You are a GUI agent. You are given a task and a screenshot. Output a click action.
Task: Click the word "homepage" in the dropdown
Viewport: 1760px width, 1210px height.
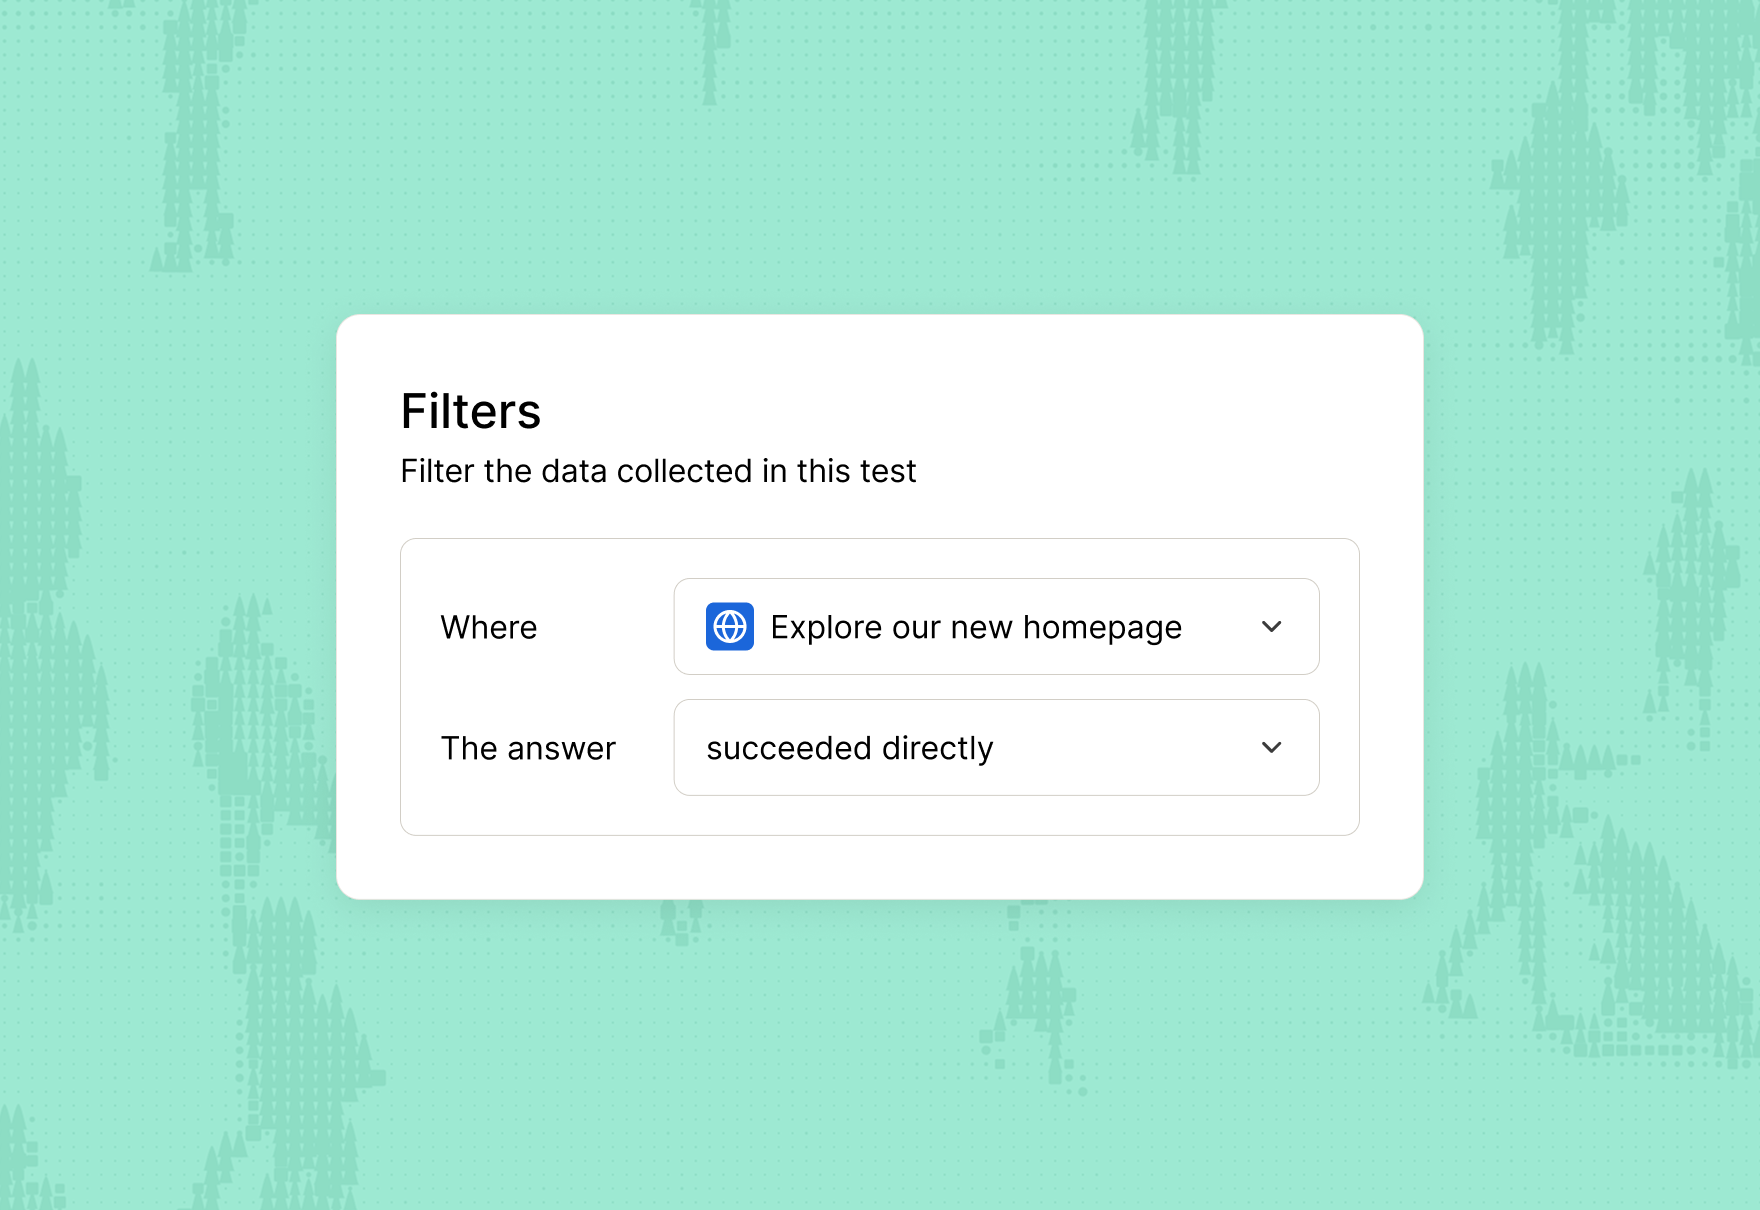[1102, 627]
